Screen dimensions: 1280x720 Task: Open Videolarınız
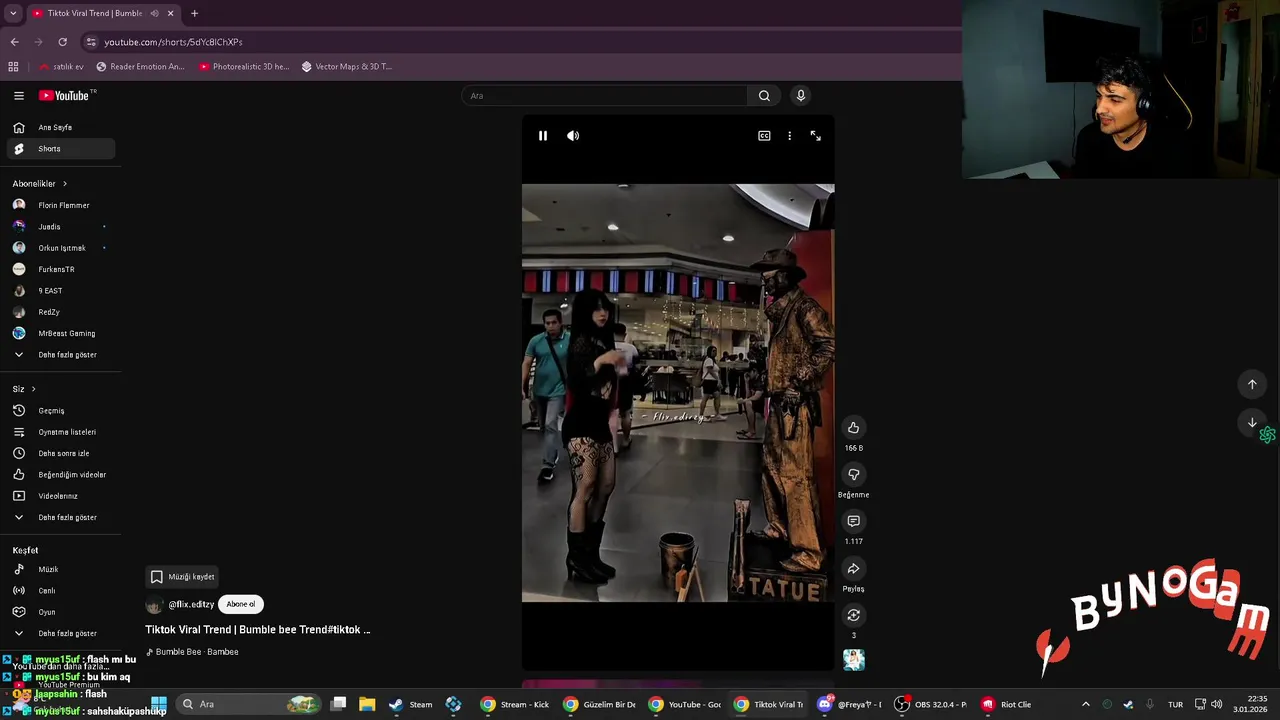click(60, 496)
